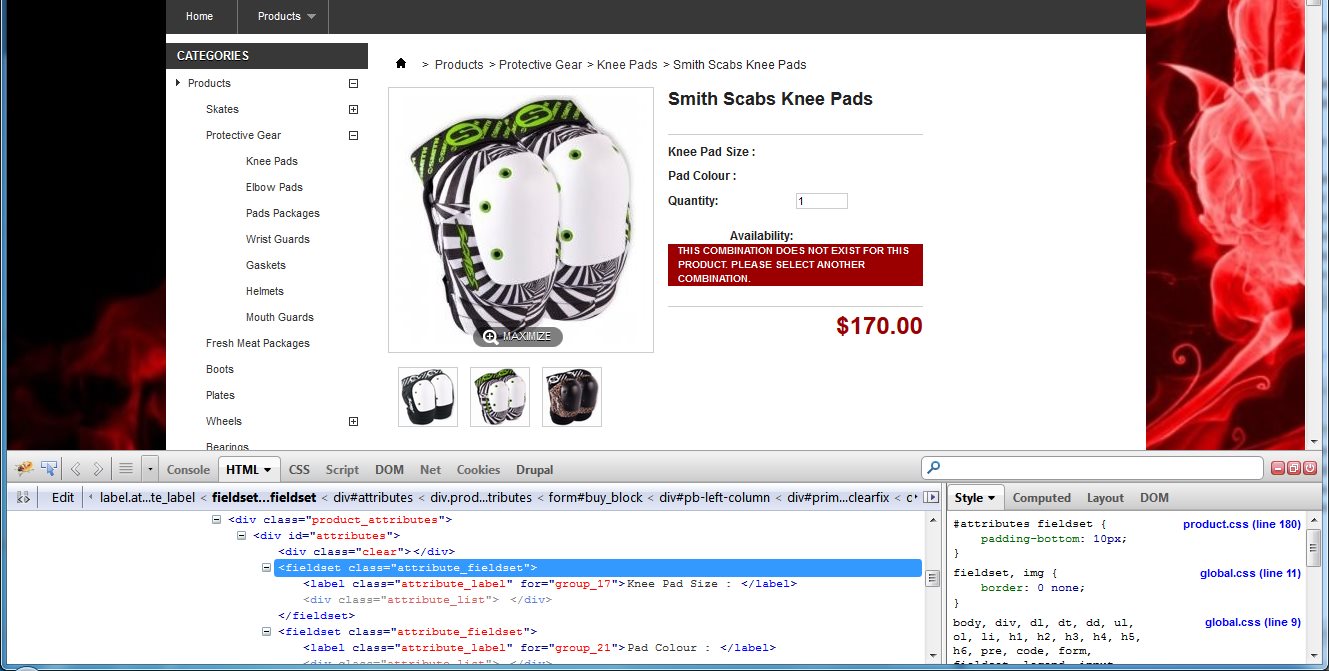Toggle side panel collapse button in Firebug
Viewport: 1329px width, 671px height.
point(931,497)
